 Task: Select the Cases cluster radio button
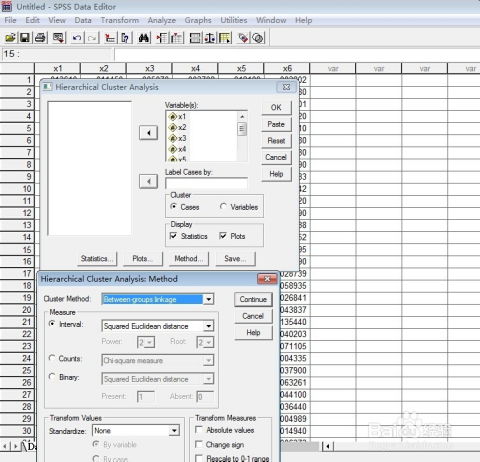click(x=173, y=206)
